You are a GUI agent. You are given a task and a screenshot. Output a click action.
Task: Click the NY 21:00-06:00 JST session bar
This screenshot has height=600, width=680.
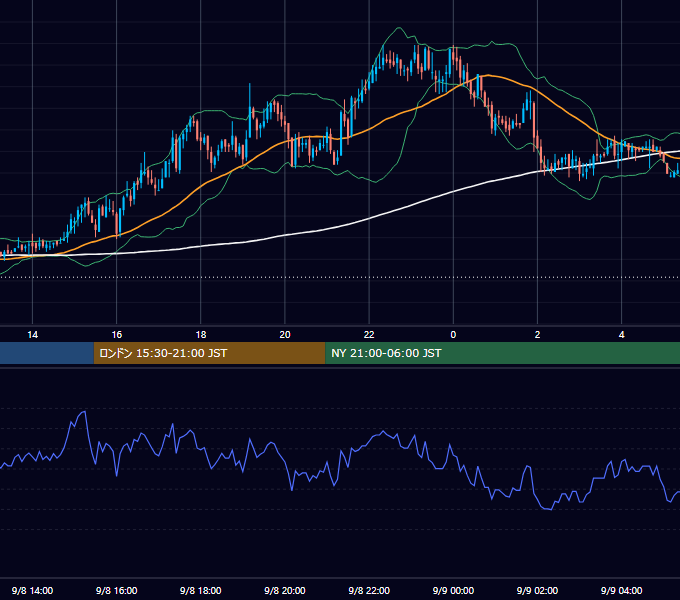click(x=503, y=353)
